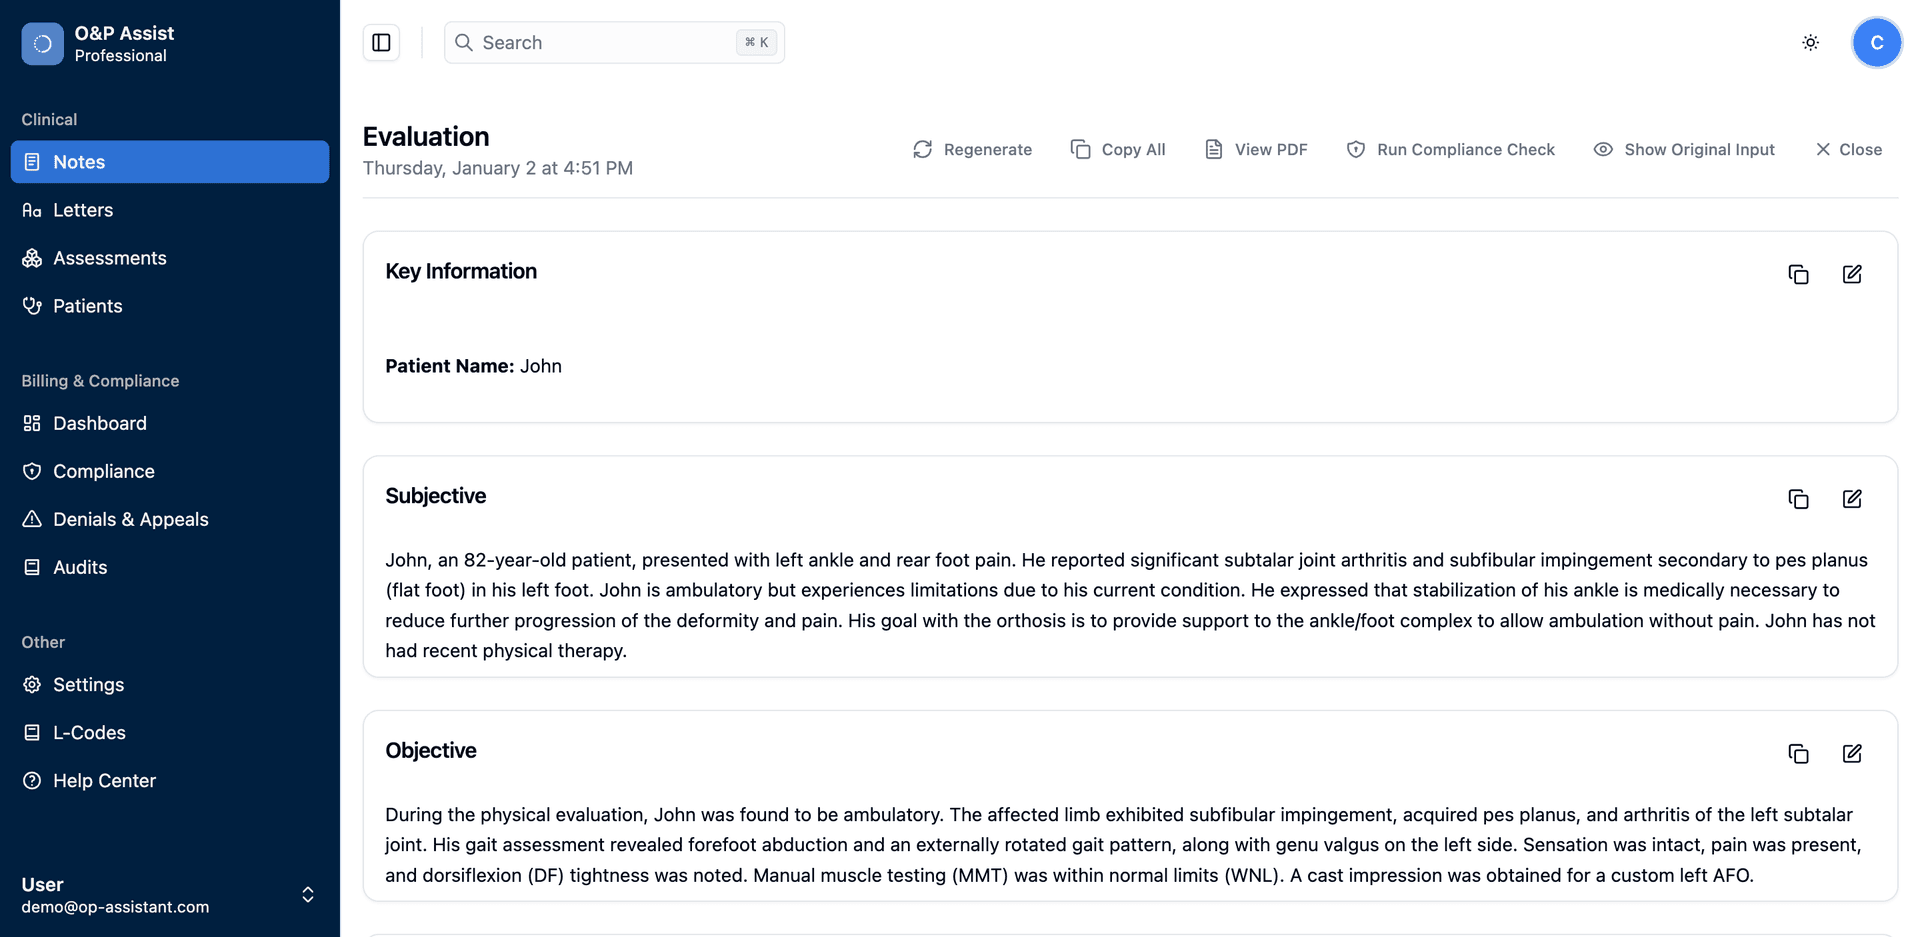Open Notes in the sidebar
Viewport: 1920px width, 937px height.
click(170, 162)
